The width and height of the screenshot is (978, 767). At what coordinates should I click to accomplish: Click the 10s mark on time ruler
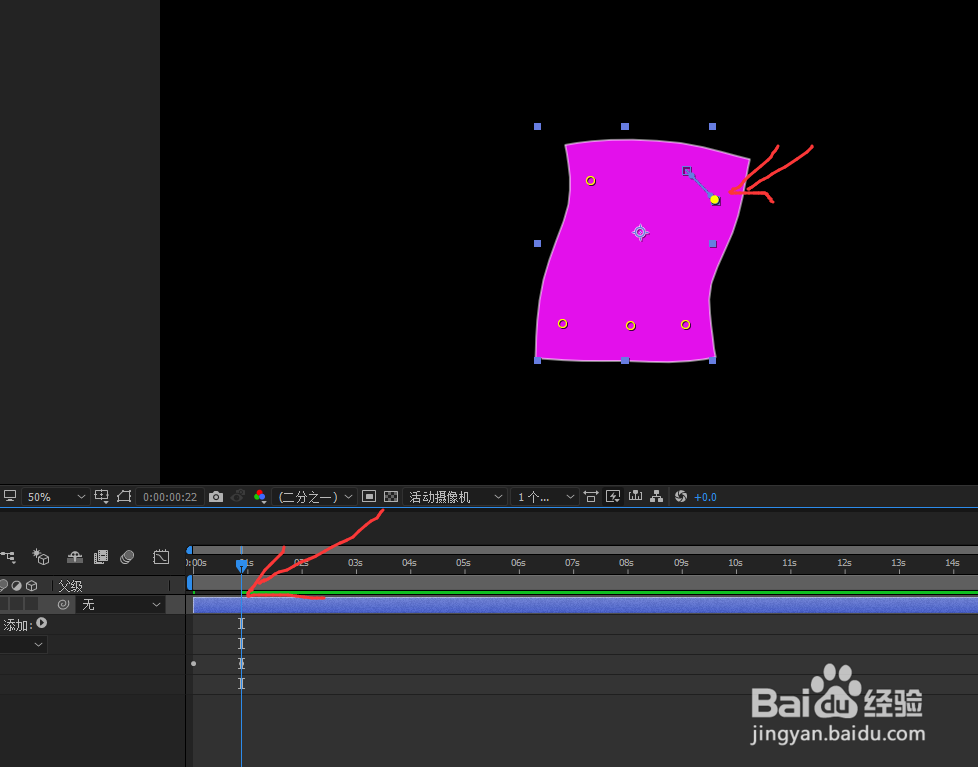coord(735,562)
